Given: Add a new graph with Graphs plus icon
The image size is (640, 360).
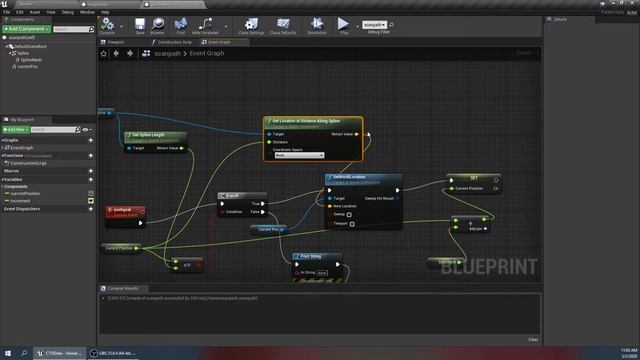Looking at the screenshot, I should click(91, 140).
